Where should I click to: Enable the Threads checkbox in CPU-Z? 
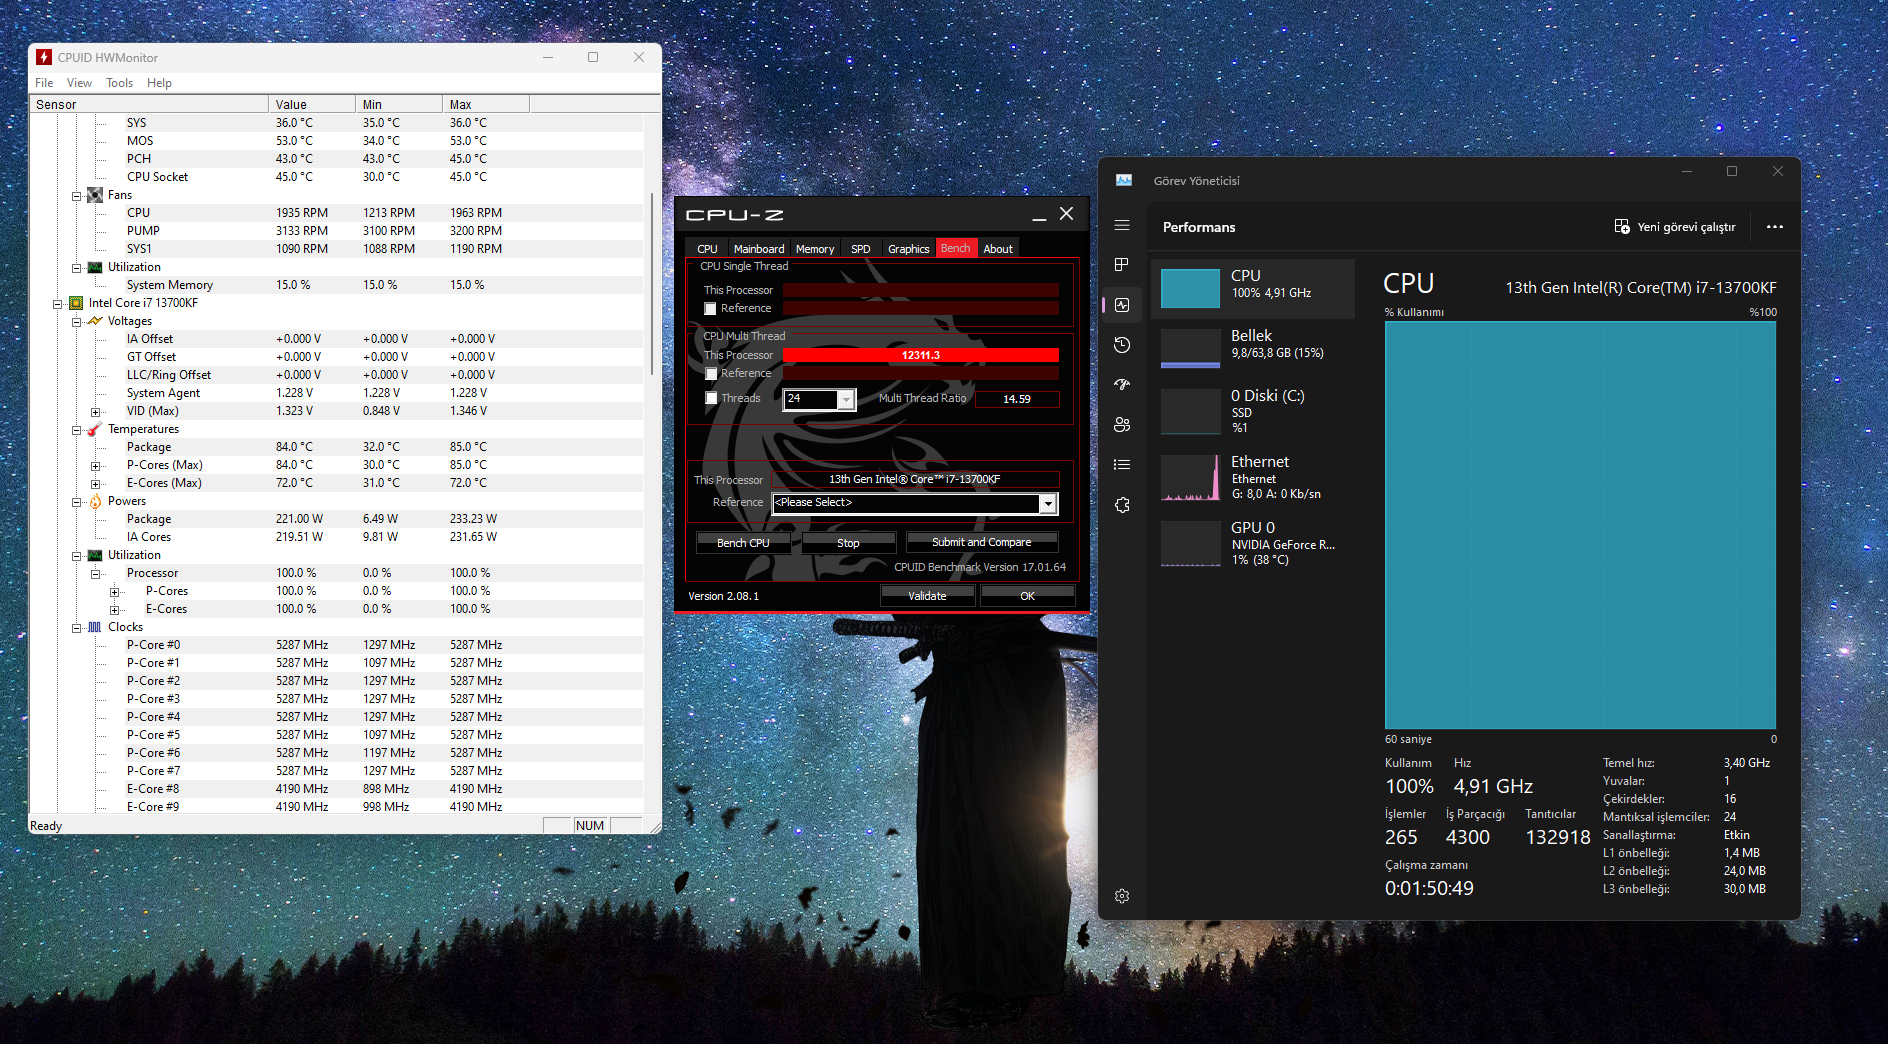[711, 398]
